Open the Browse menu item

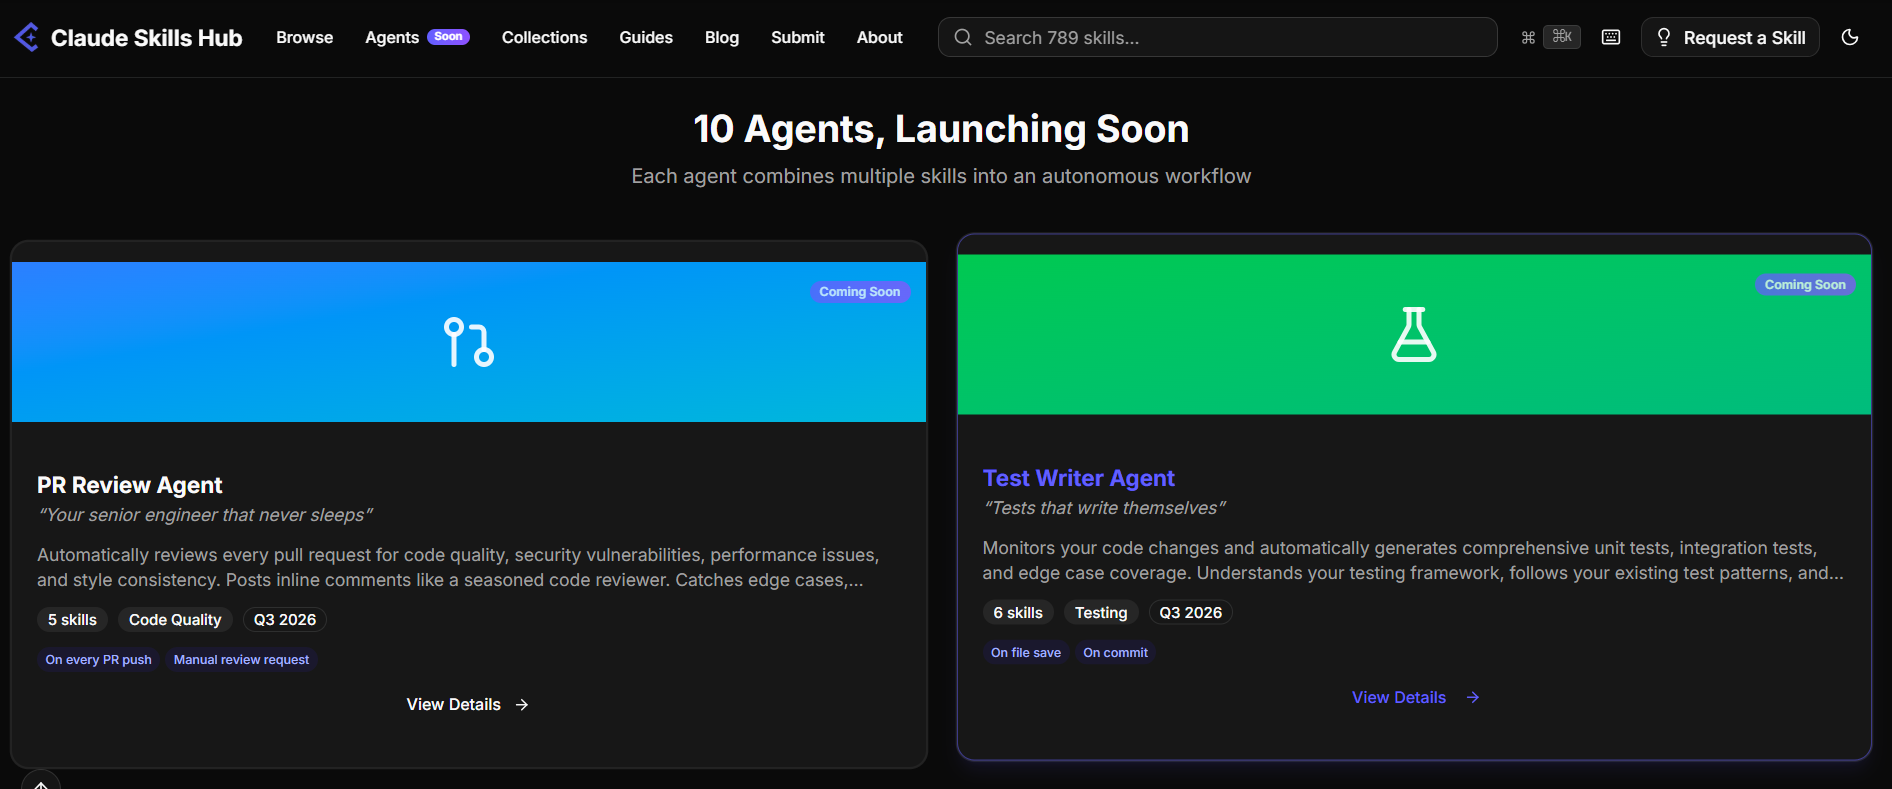coord(305,37)
